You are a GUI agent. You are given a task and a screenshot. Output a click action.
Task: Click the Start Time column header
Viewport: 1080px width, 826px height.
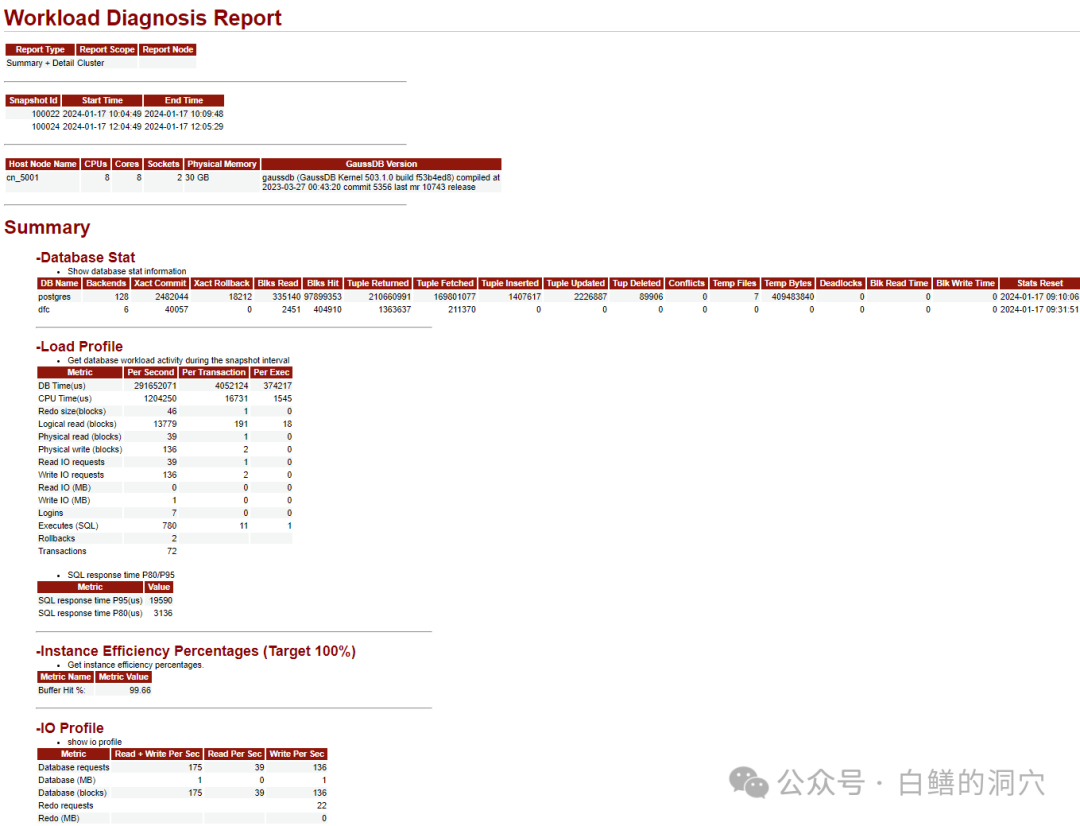tap(102, 101)
